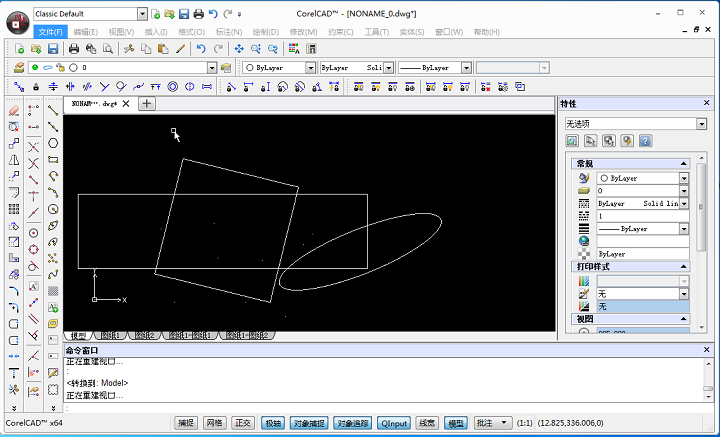Select the Ellipse draw tool

click(x=53, y=226)
